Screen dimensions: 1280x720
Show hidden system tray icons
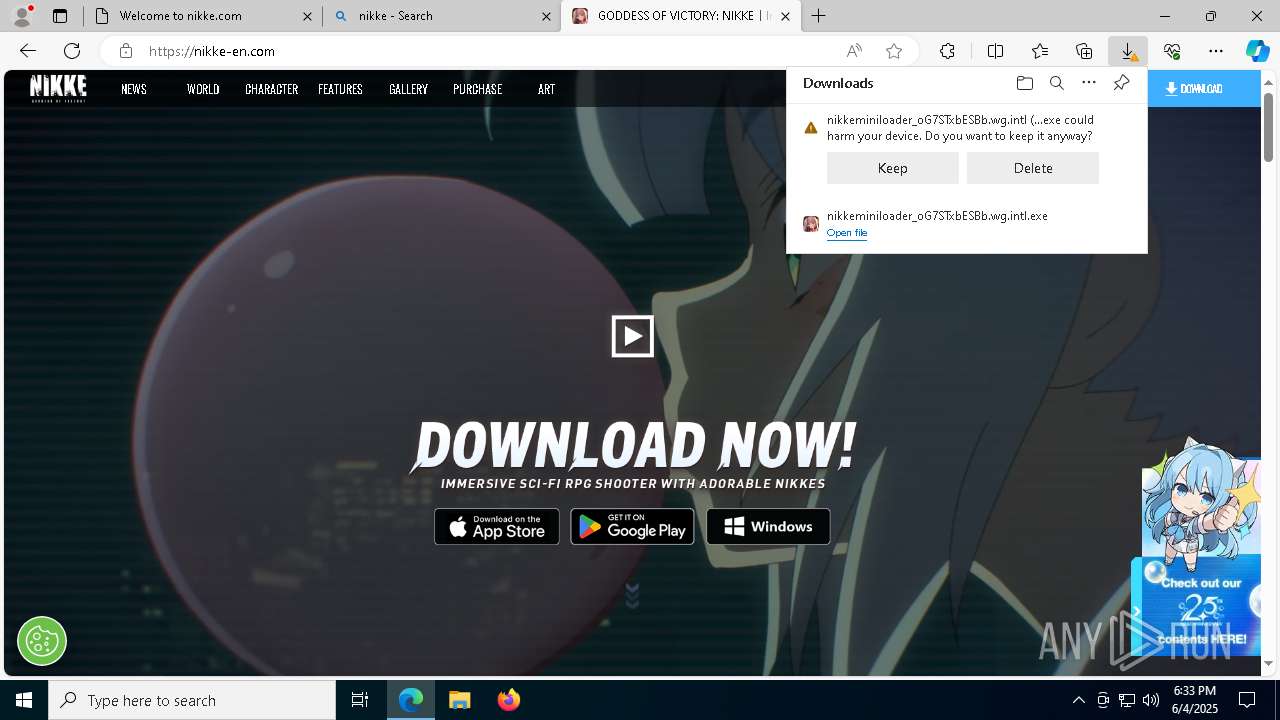(x=1078, y=700)
